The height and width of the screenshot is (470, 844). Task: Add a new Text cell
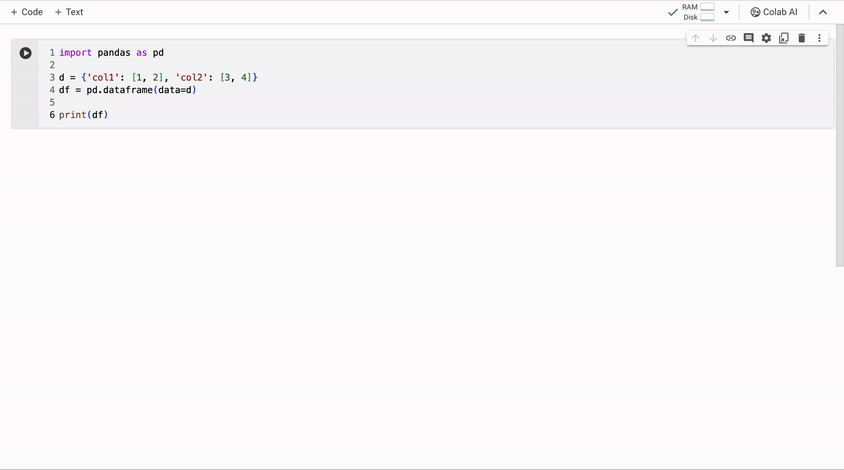coord(69,12)
